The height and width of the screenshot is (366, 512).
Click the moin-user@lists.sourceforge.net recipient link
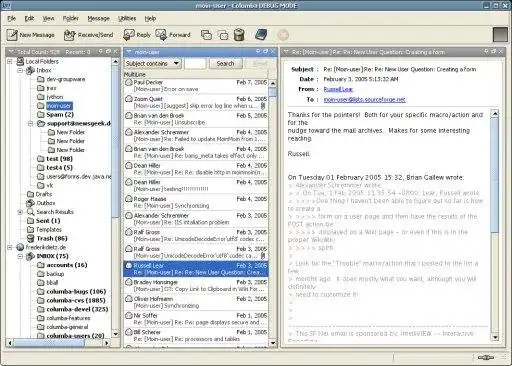point(365,100)
